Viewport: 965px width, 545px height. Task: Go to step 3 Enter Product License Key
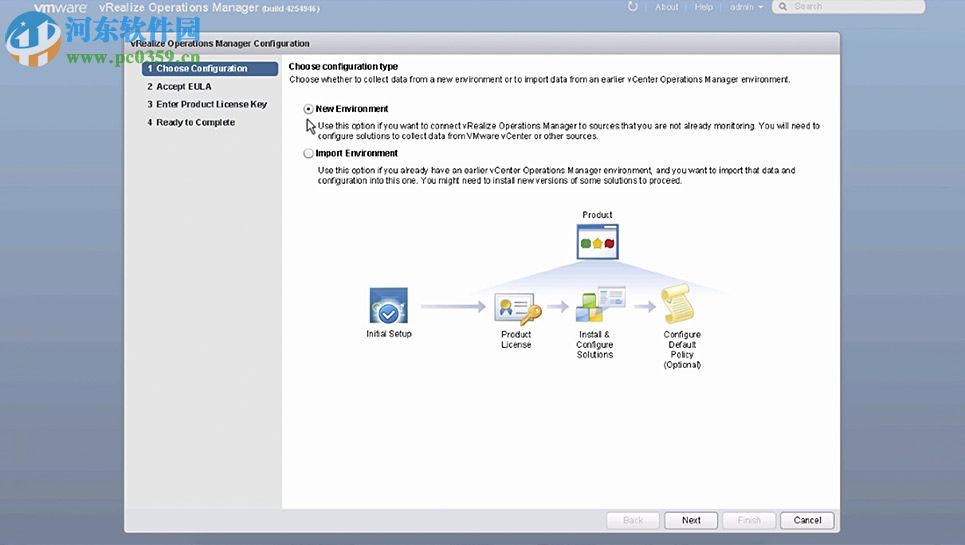pyautogui.click(x=207, y=105)
